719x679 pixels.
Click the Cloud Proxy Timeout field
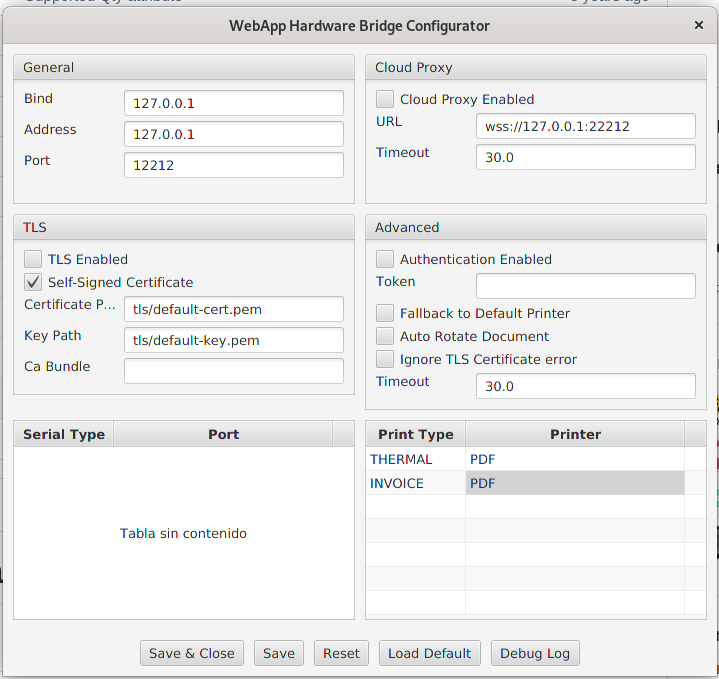coord(586,157)
